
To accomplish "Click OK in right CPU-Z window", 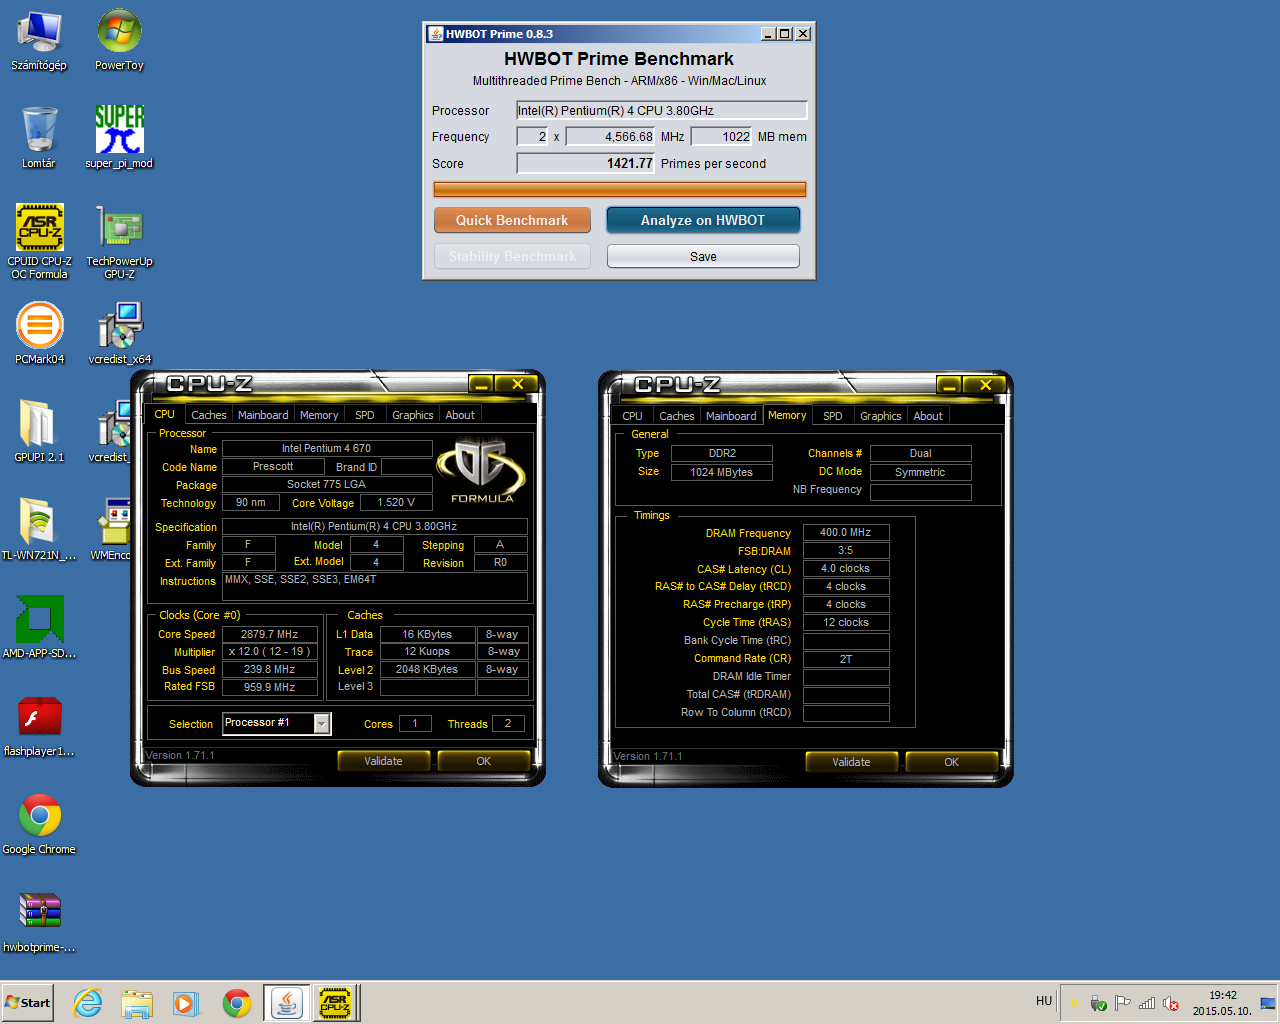I will (952, 762).
